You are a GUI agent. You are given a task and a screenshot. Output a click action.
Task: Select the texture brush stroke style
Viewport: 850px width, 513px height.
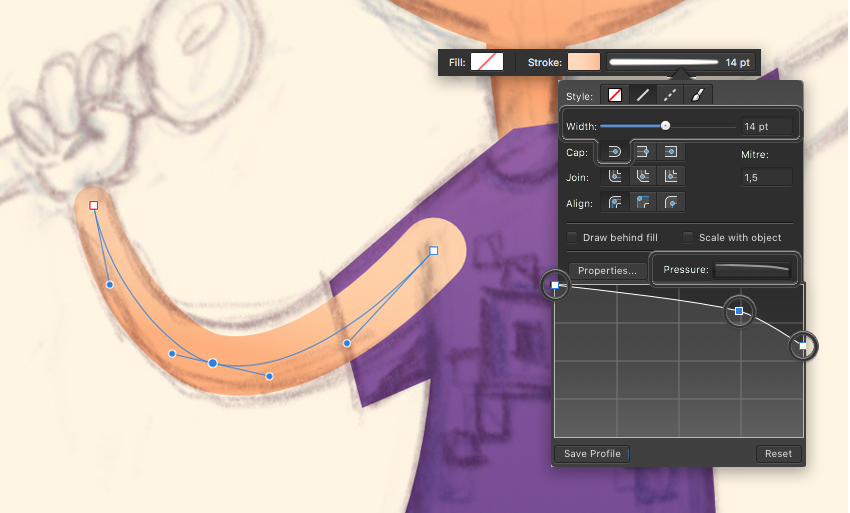click(699, 96)
